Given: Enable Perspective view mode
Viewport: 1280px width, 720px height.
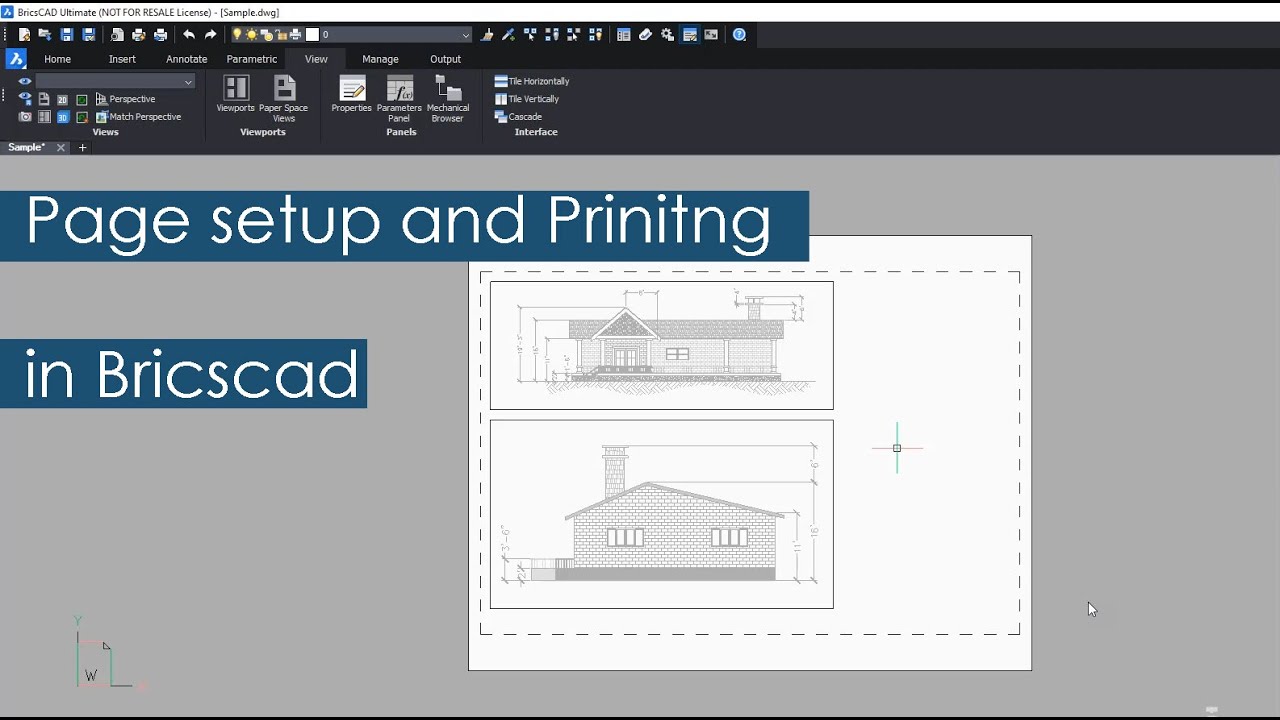Looking at the screenshot, I should tap(131, 99).
